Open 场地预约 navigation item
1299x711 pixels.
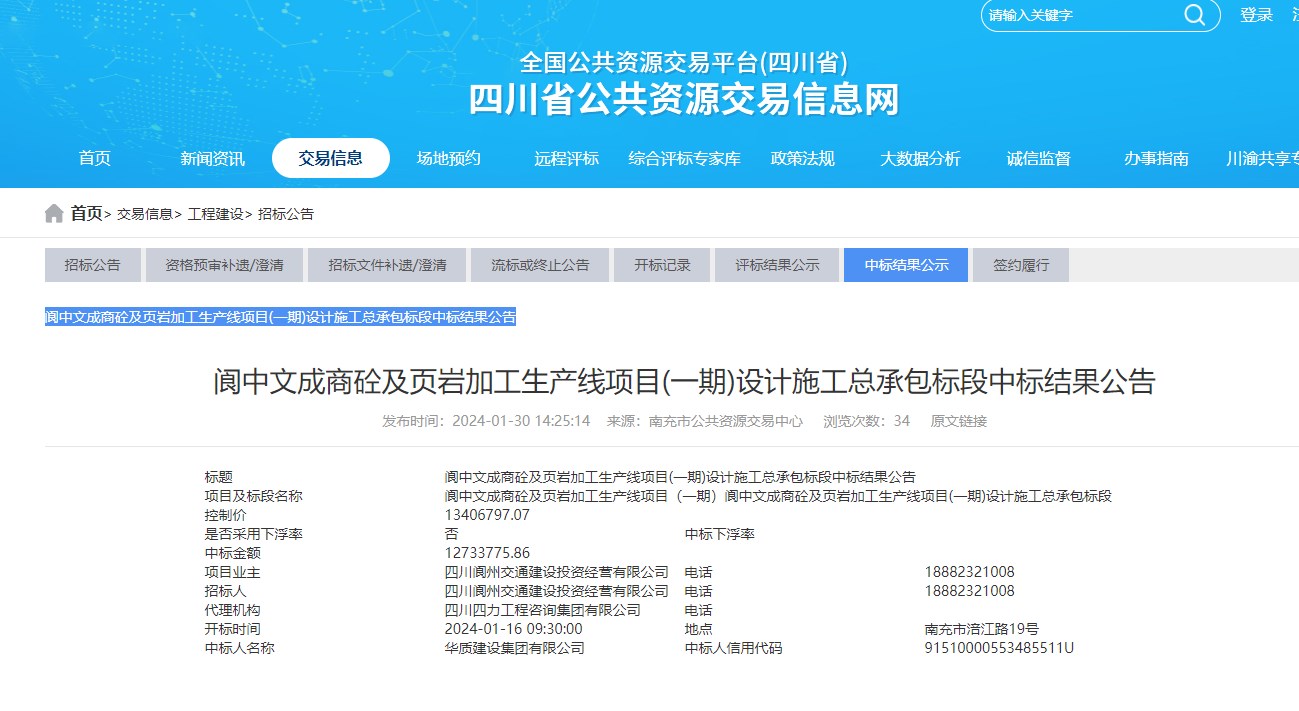[x=449, y=158]
